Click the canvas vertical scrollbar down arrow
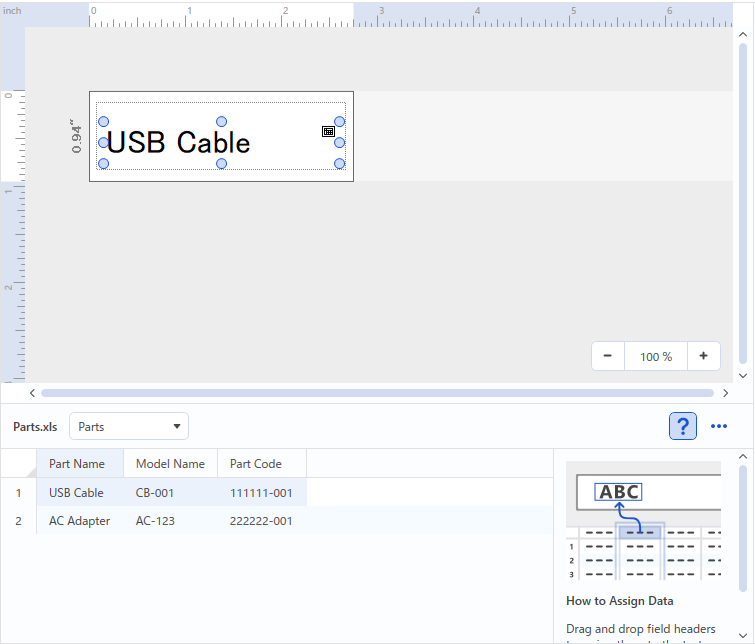The image size is (755, 644). point(742,375)
